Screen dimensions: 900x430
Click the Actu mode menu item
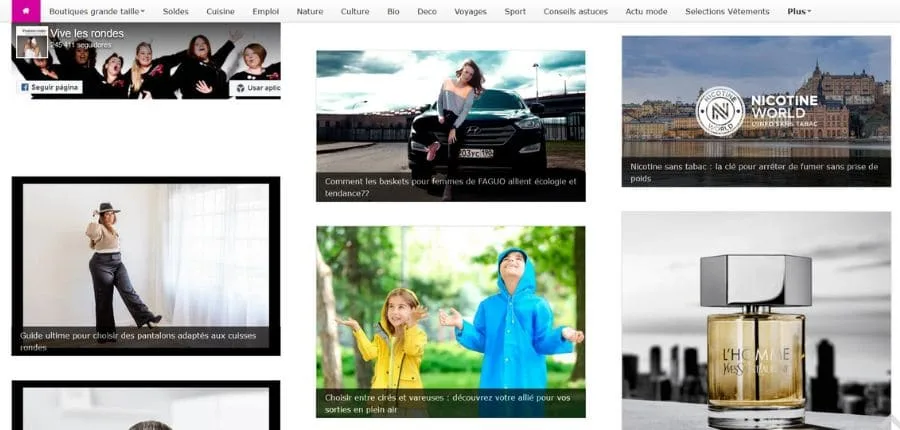(x=647, y=11)
